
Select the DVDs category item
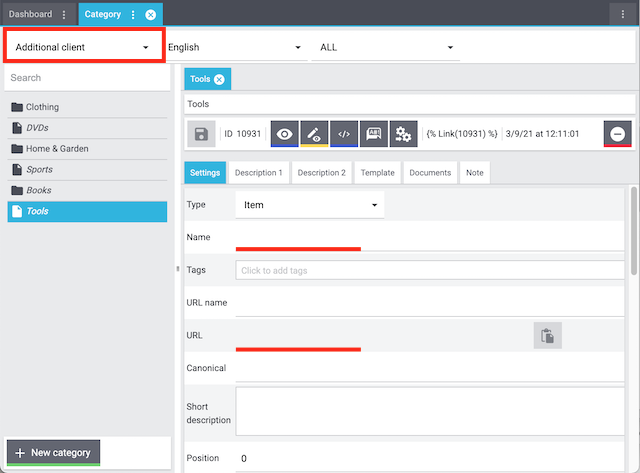pos(37,128)
